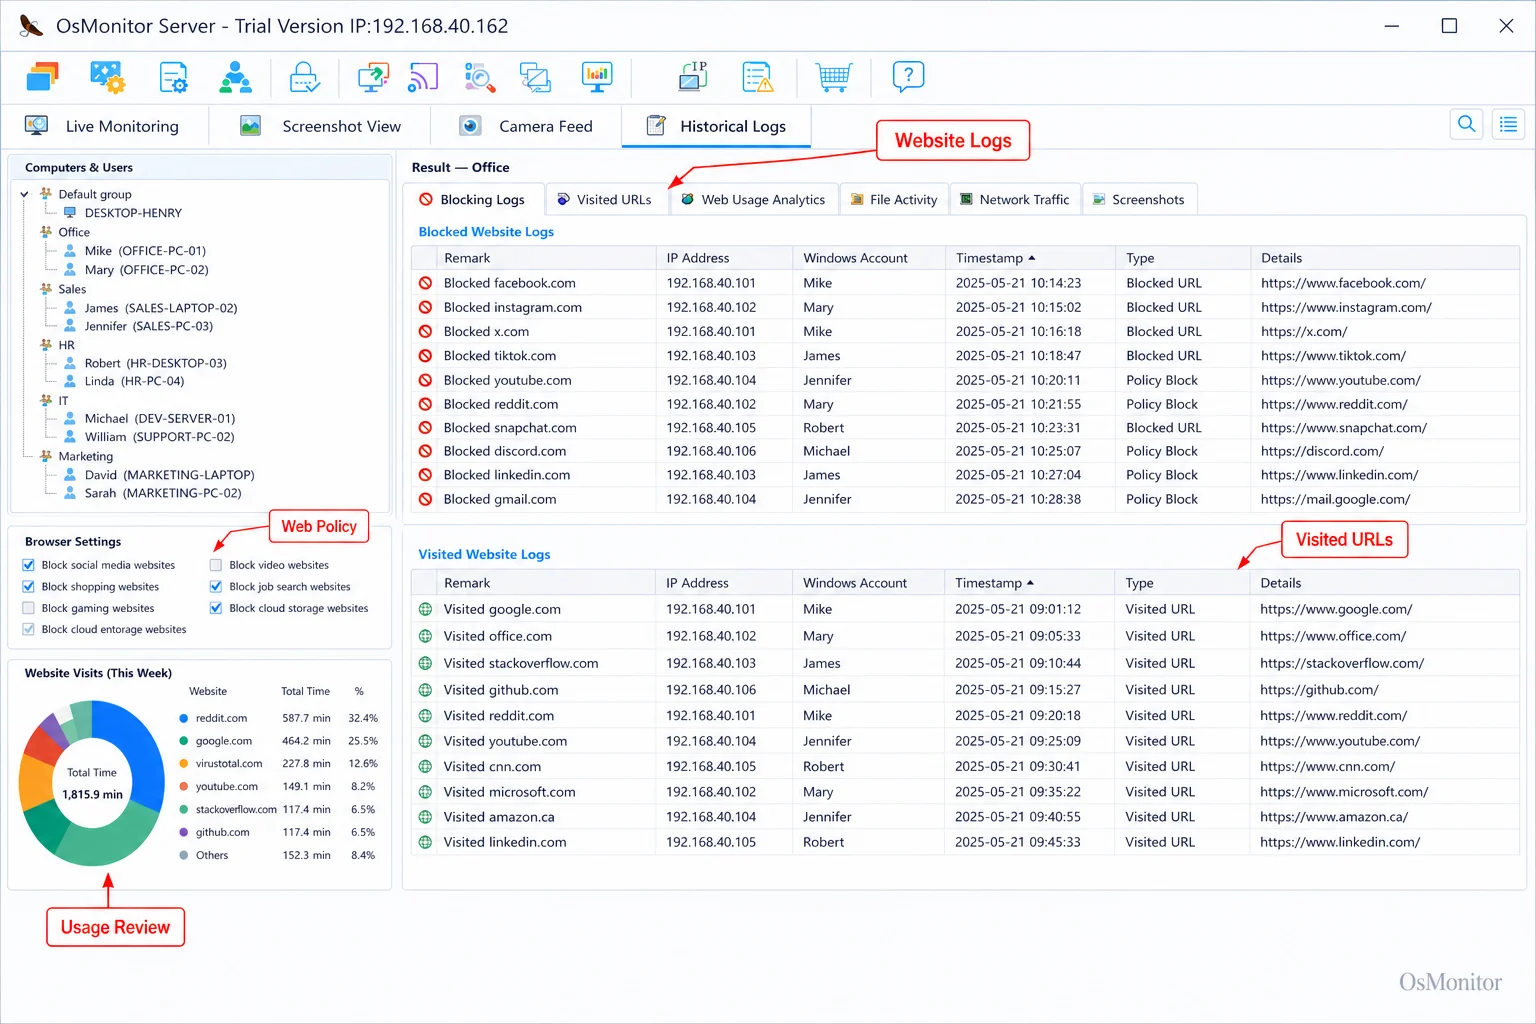The image size is (1536, 1024).
Task: Click the list view button at top right
Action: pos(1509,124)
